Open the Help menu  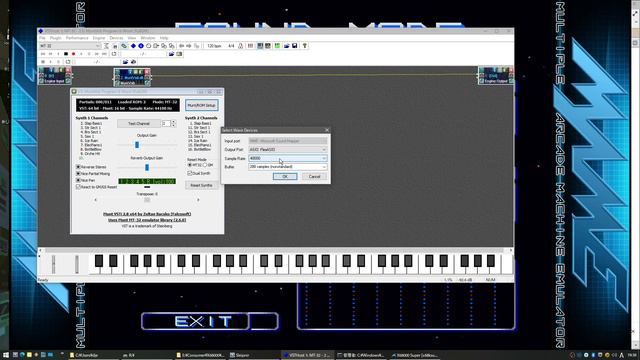click(164, 38)
